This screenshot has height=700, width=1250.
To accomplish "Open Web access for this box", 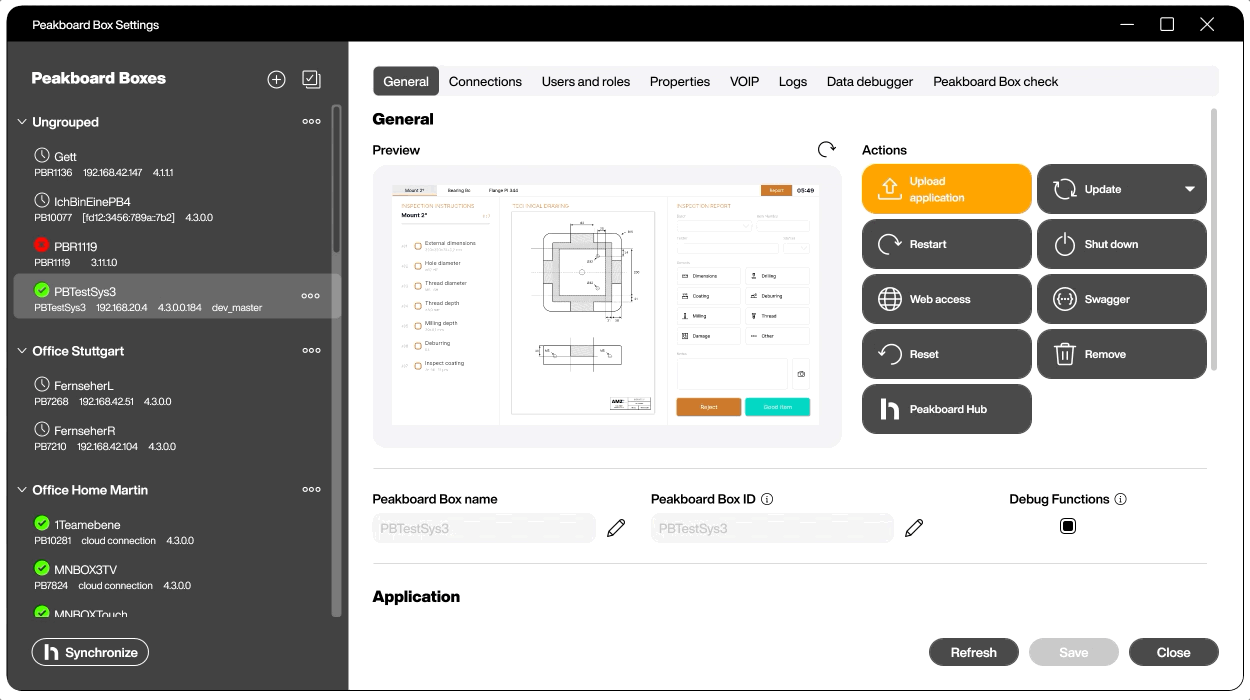I will pos(946,299).
